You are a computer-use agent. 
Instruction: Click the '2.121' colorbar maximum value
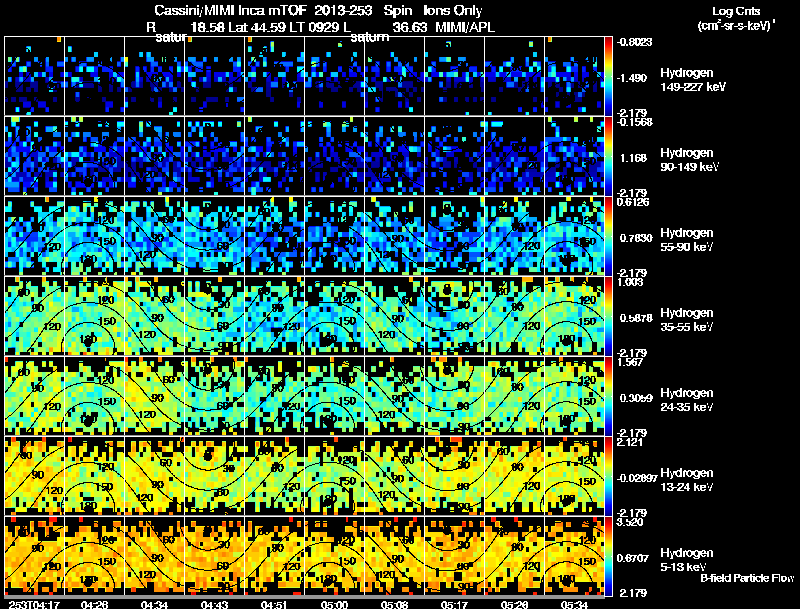[x=630, y=442]
